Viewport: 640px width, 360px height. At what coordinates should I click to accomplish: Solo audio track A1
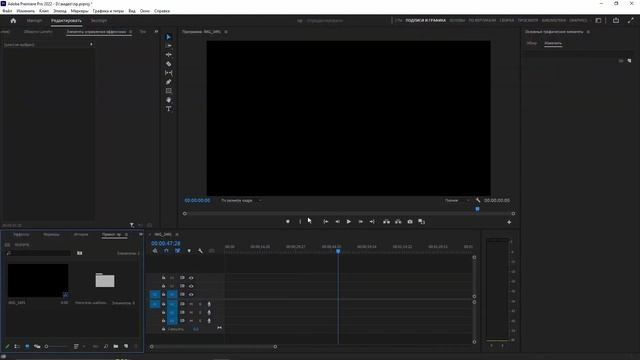coord(200,304)
